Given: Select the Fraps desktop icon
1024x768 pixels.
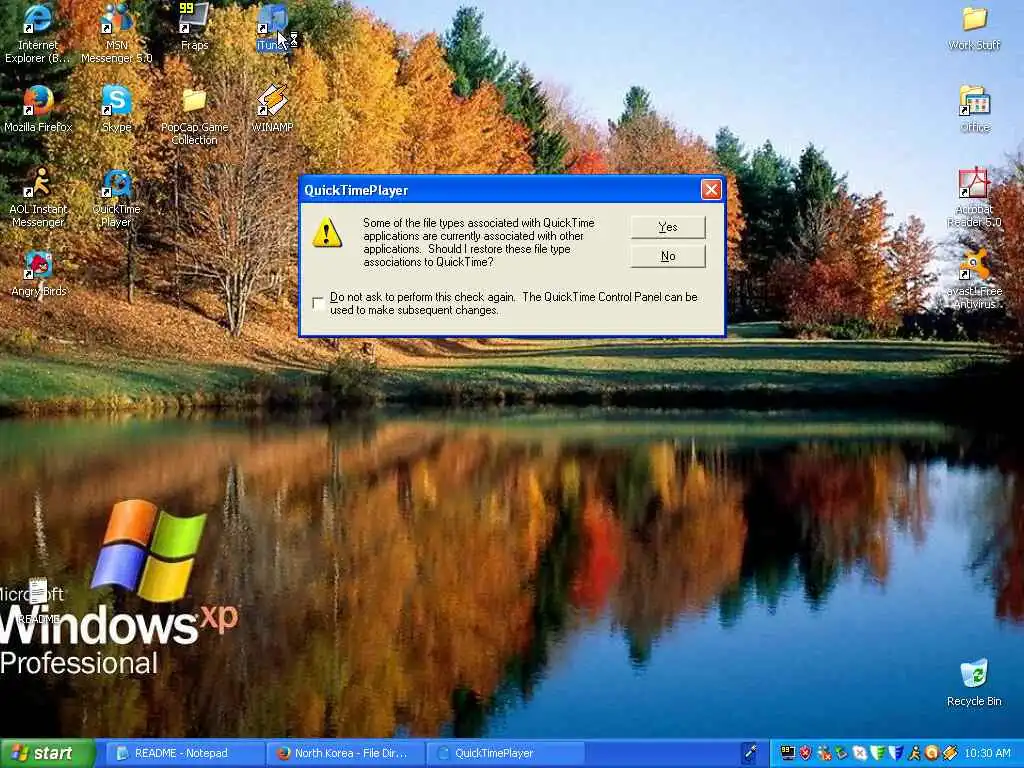Looking at the screenshot, I should 195,27.
